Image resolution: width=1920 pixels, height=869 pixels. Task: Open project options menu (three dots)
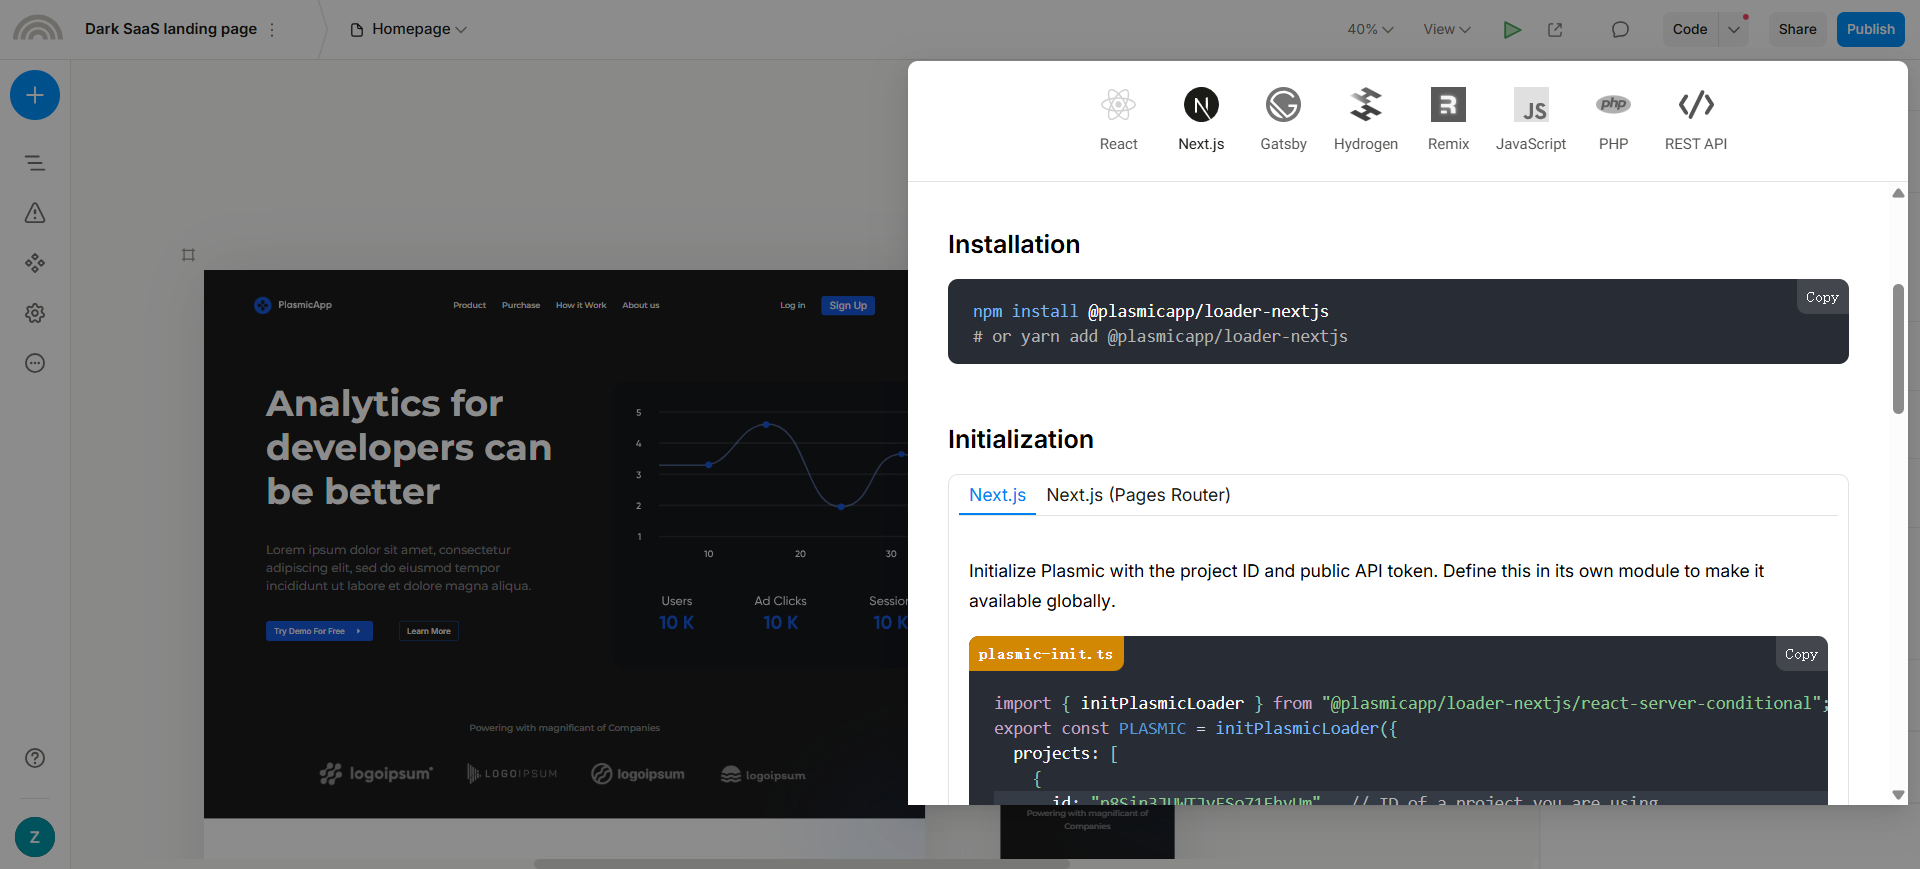tap(272, 29)
